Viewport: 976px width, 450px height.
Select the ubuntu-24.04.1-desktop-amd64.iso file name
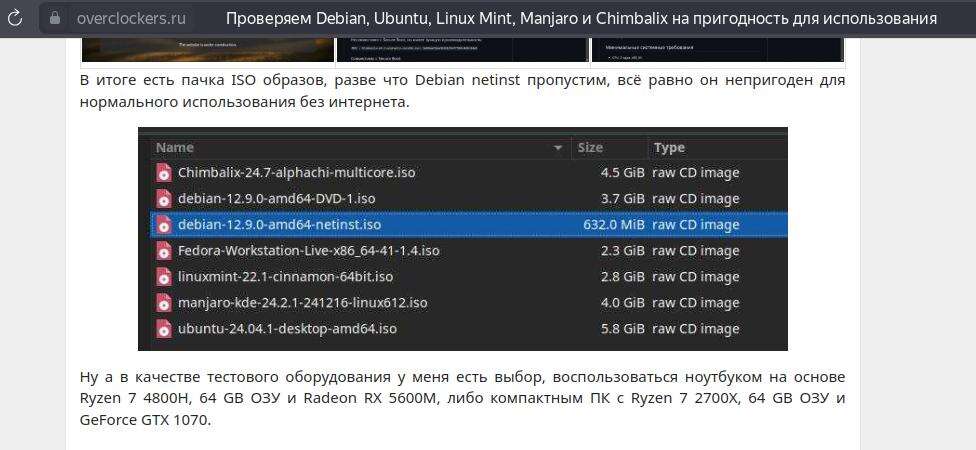[x=287, y=328]
